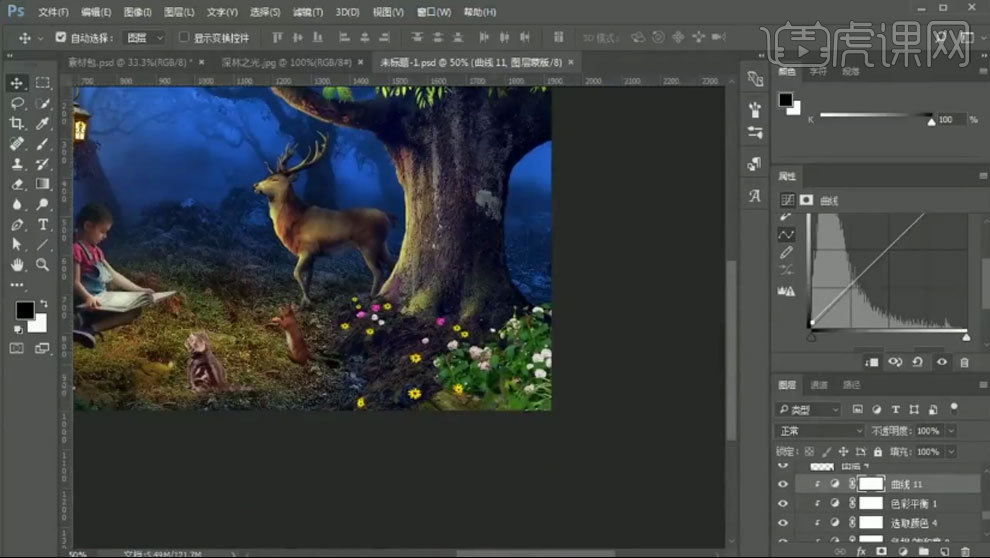
Task: Hide the 曲线 11 layer
Action: pos(783,484)
